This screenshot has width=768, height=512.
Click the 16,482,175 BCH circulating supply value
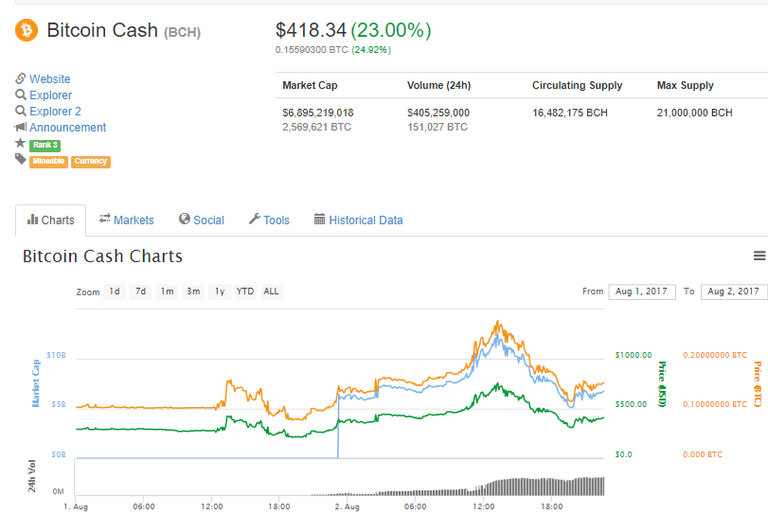coord(570,113)
